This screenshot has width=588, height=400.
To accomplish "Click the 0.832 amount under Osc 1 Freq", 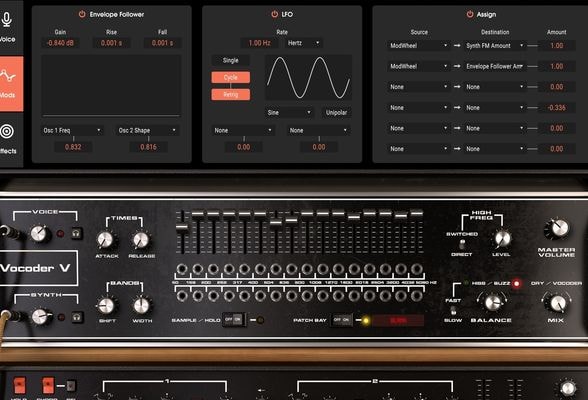I will click(73, 147).
